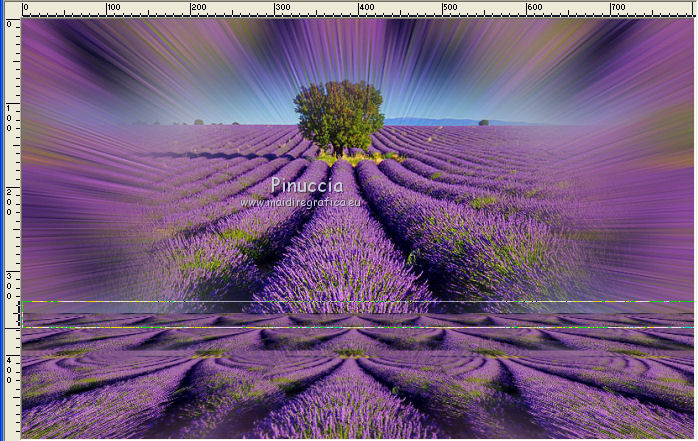Click the ruler origin corner box
Image resolution: width=698 pixels, height=441 pixels.
coord(12,9)
